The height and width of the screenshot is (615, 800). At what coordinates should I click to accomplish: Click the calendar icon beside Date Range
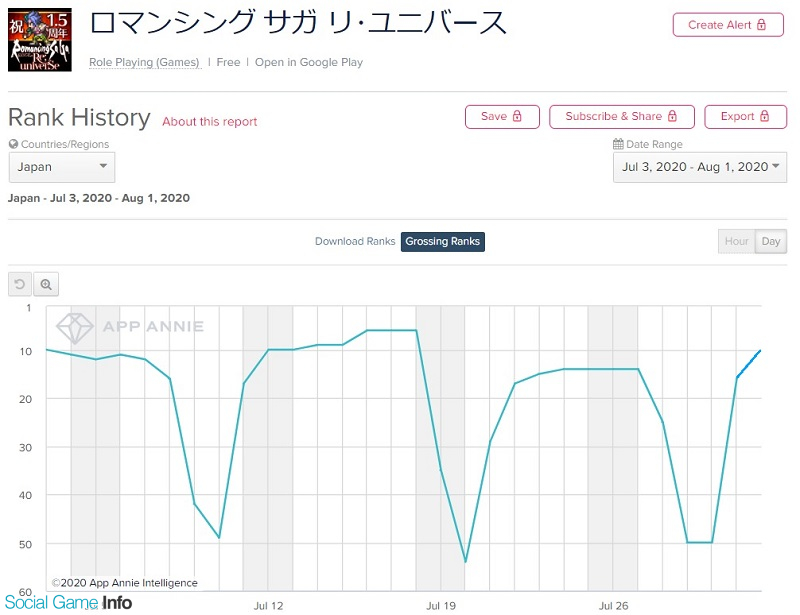(x=618, y=144)
